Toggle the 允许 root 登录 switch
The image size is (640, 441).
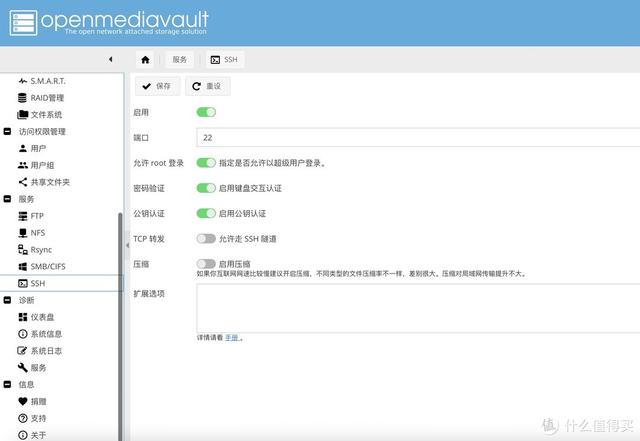pyautogui.click(x=206, y=163)
